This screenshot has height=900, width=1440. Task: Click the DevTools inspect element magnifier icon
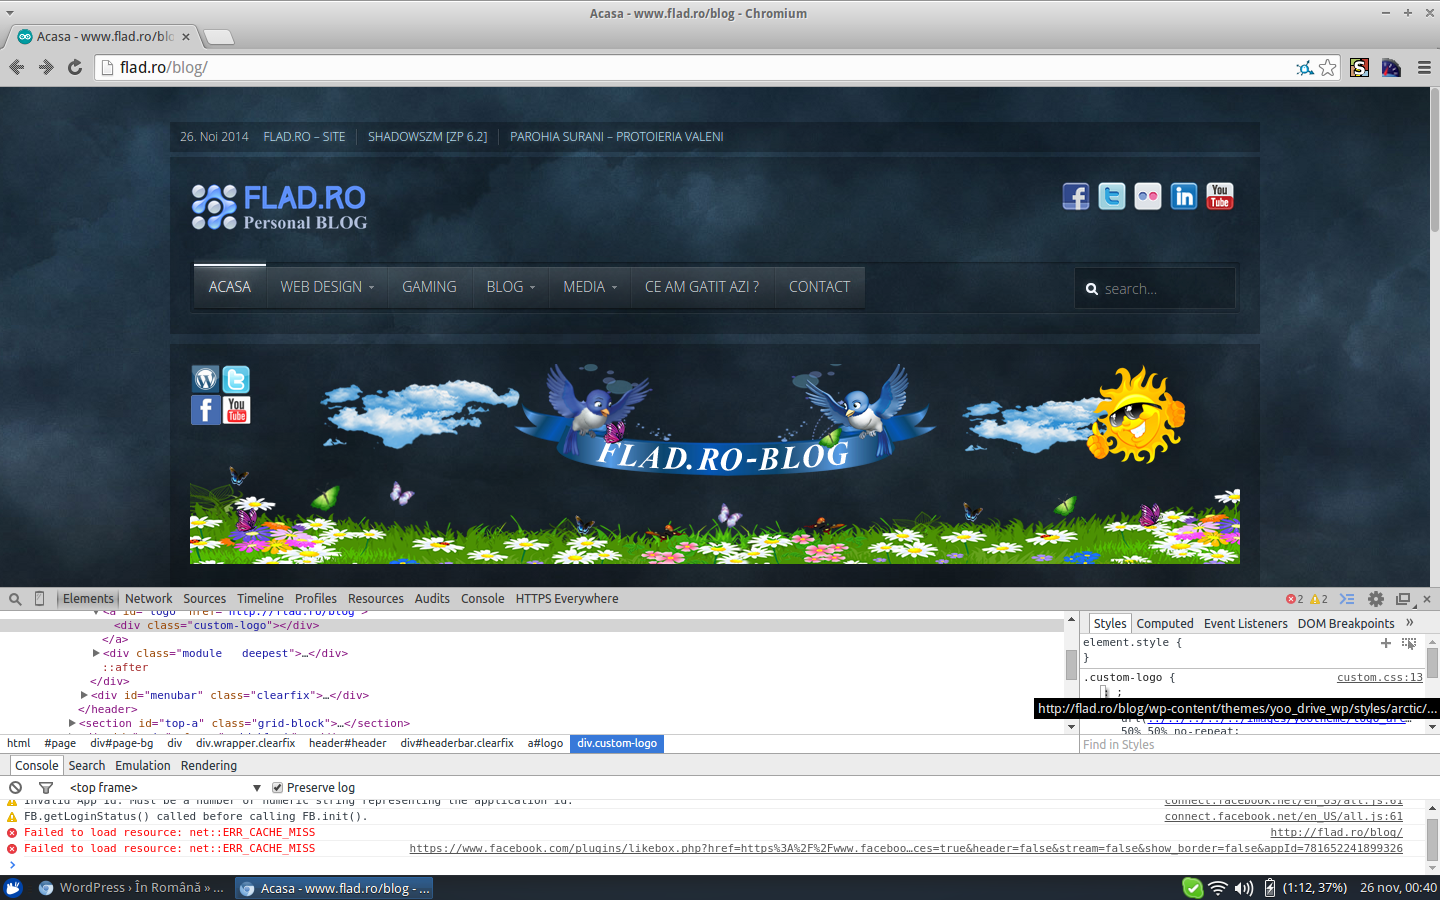coord(15,599)
